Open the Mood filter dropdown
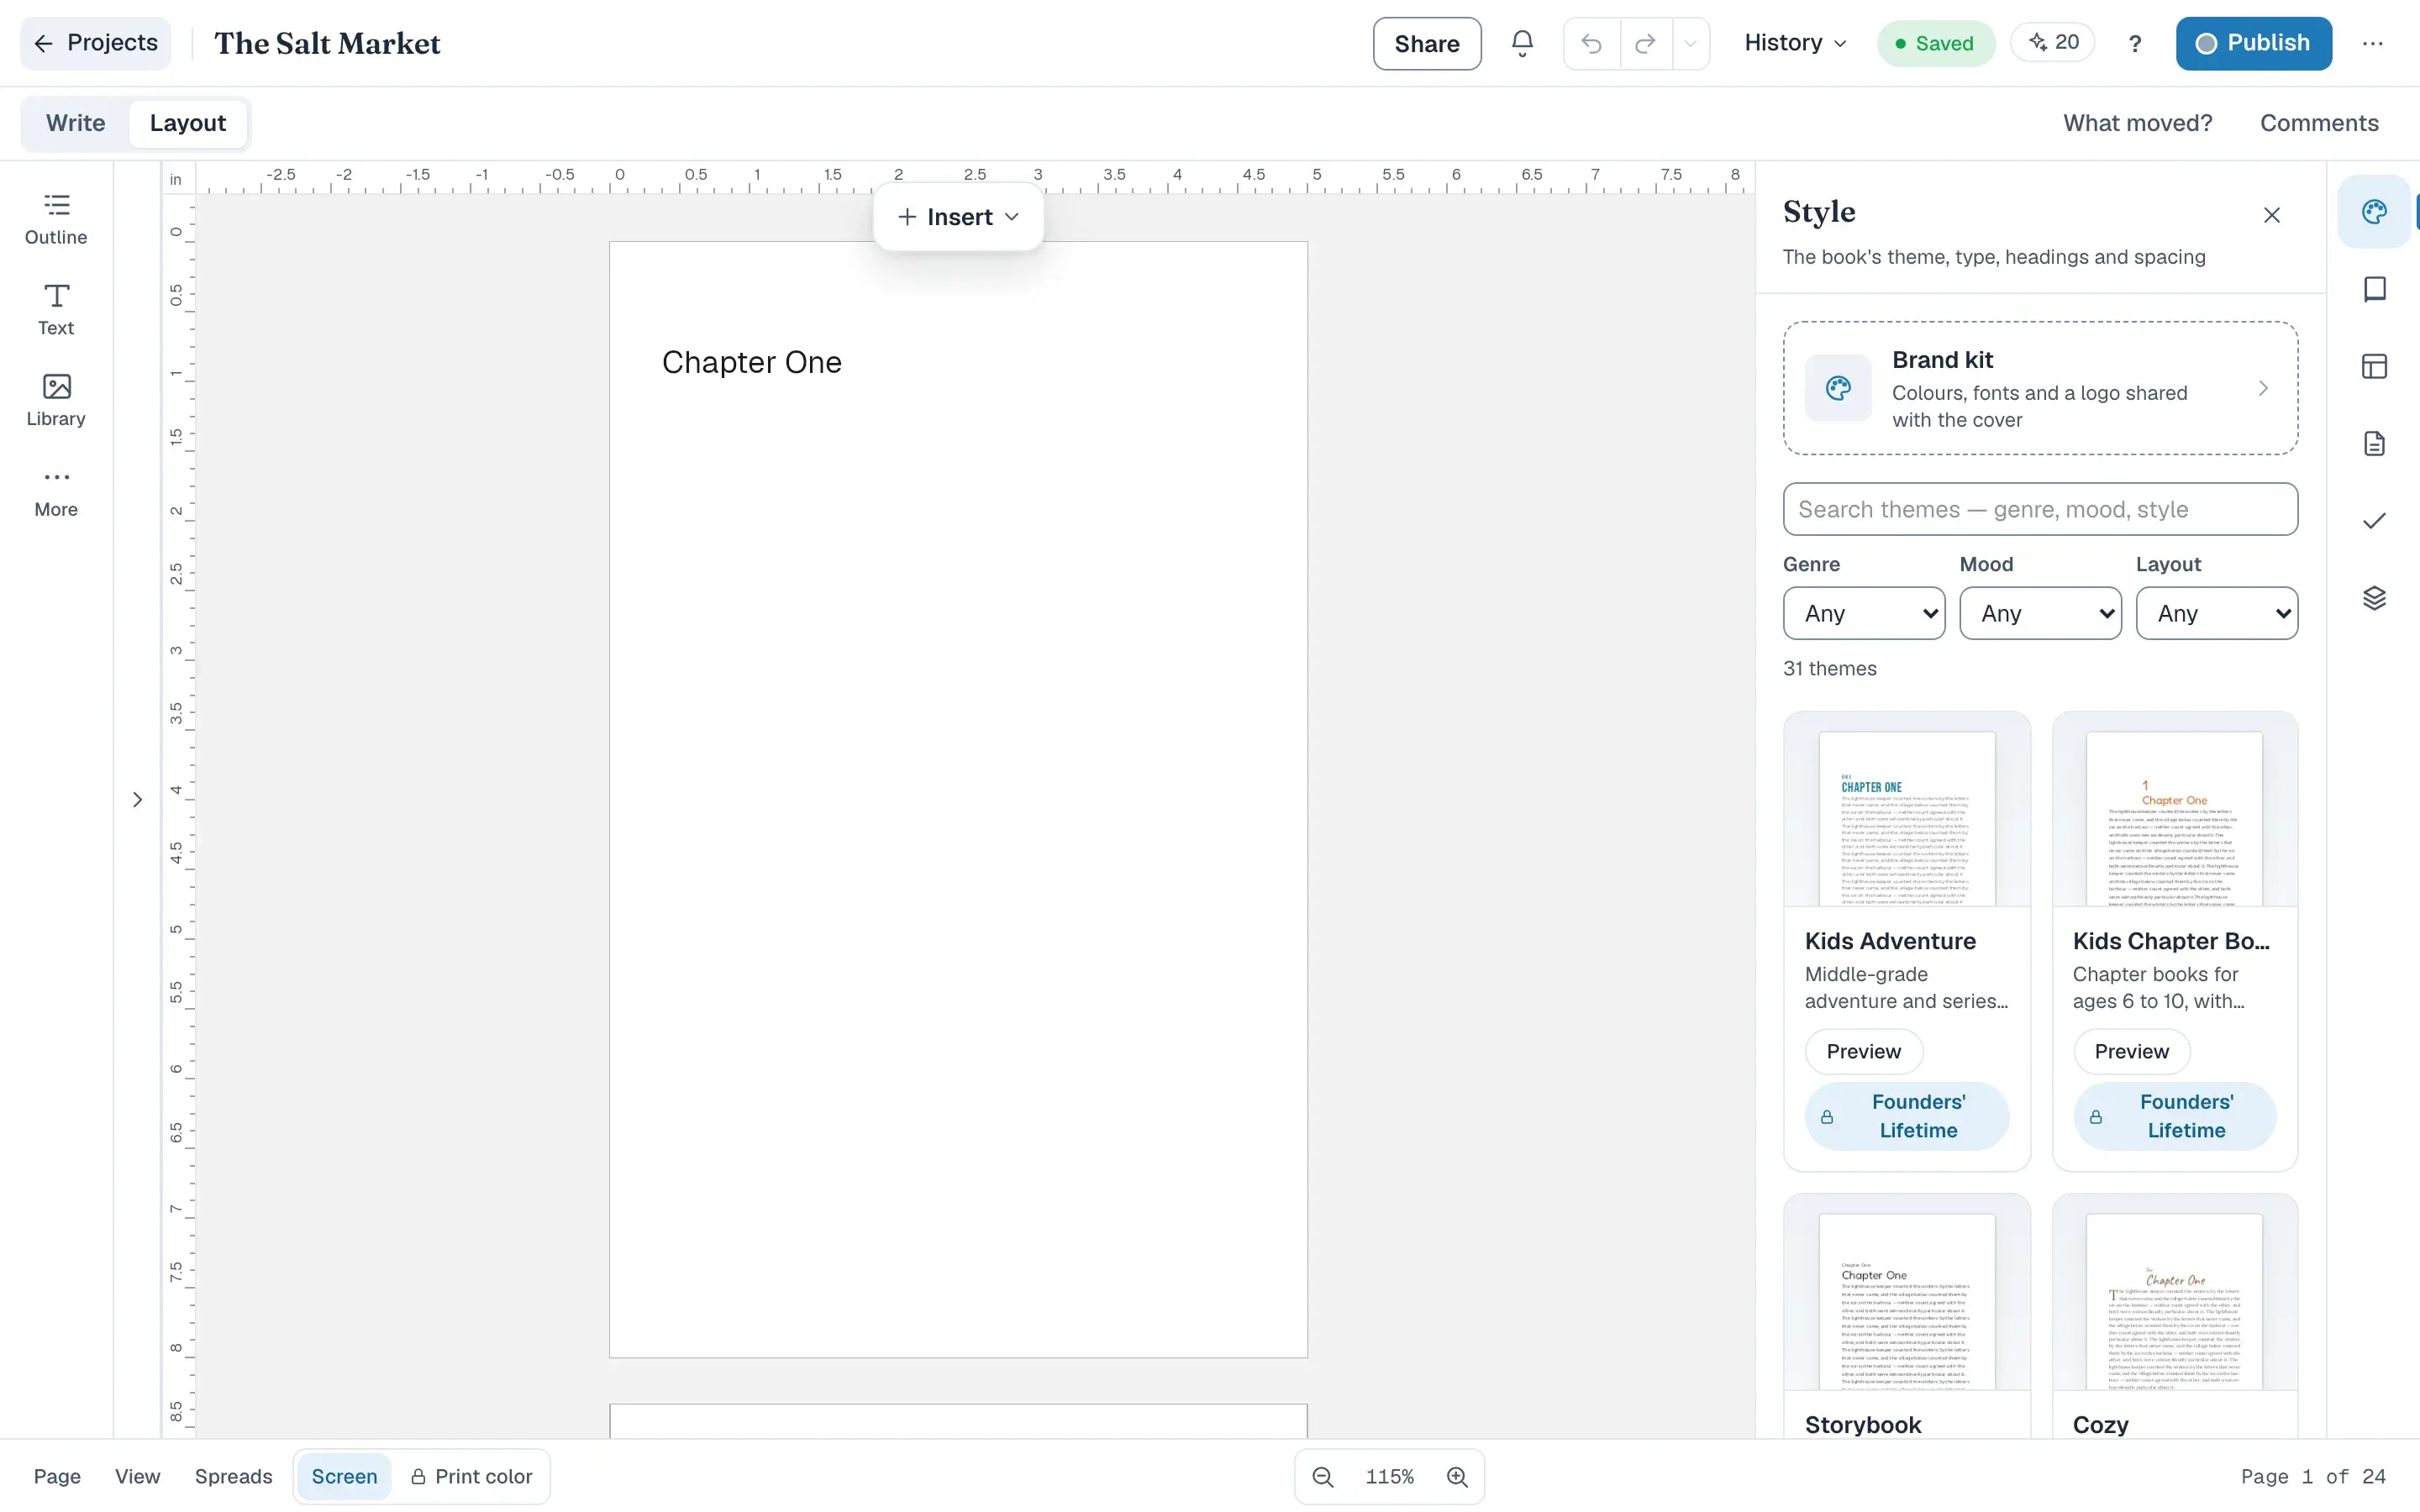 [x=2040, y=613]
